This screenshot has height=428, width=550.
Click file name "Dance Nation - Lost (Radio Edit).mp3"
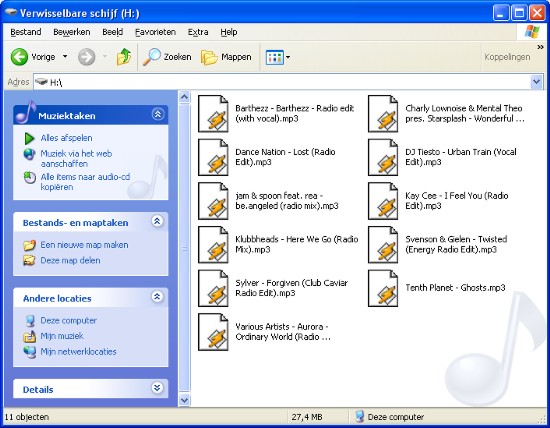tap(285, 157)
